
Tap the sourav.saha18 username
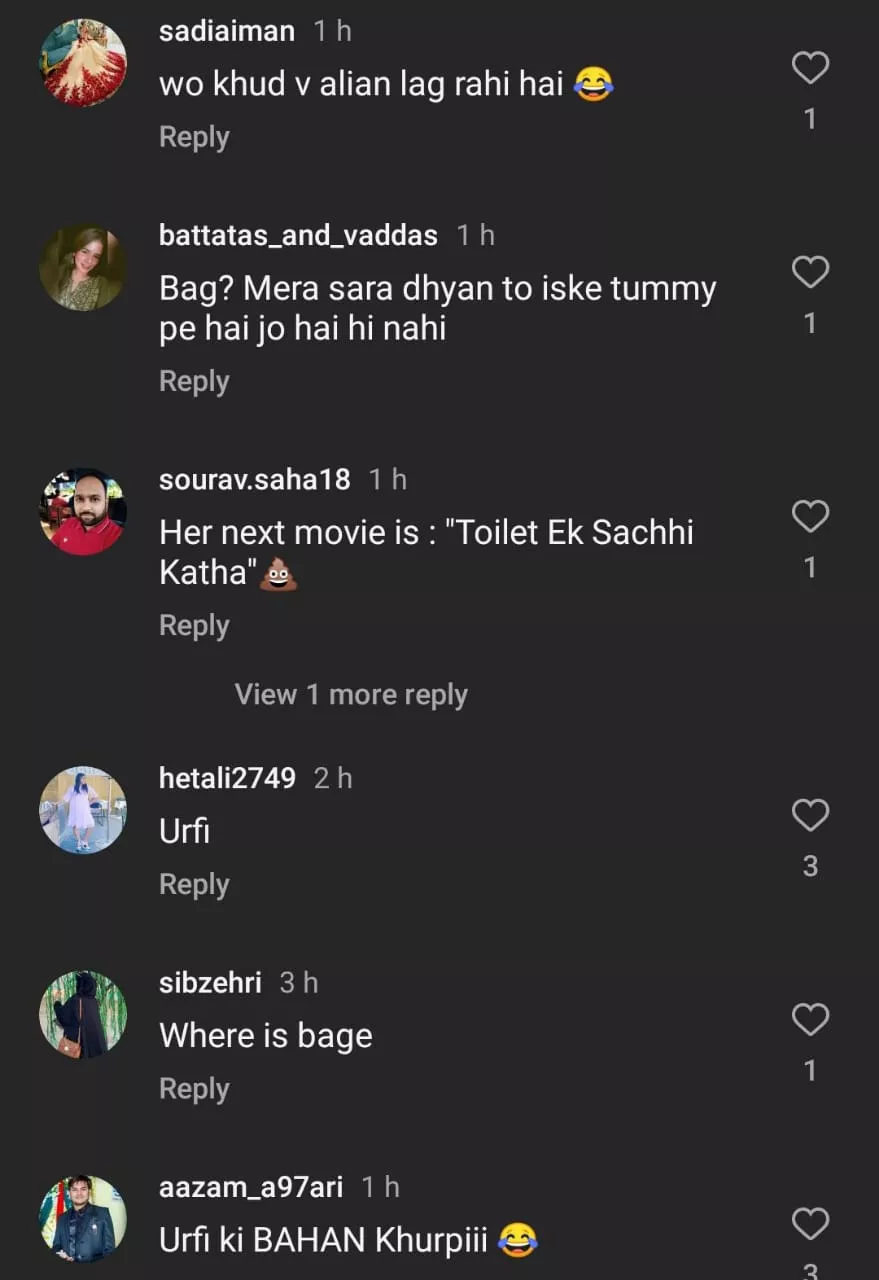pyautogui.click(x=255, y=480)
